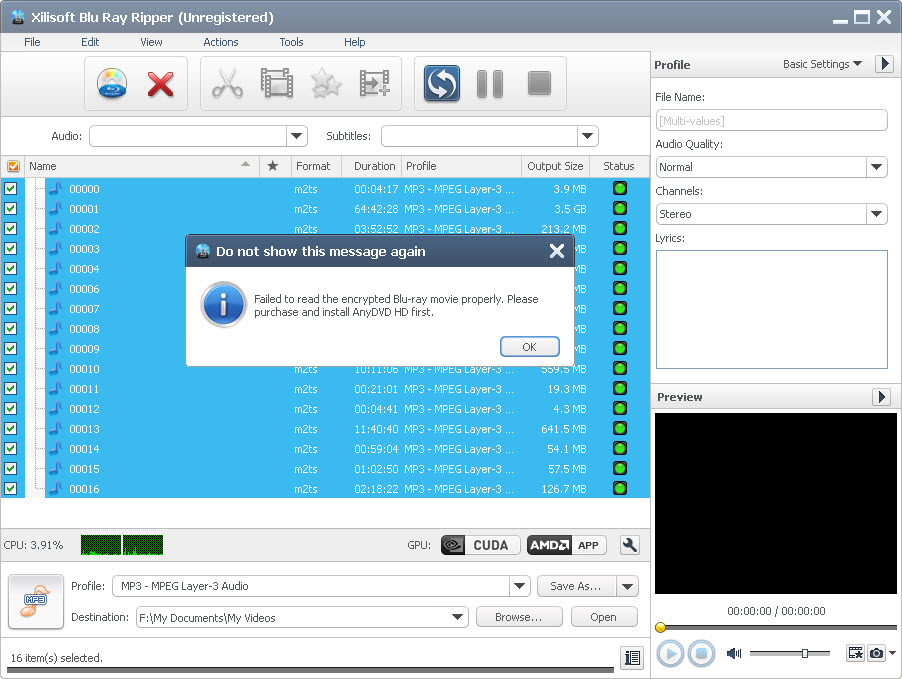Open the film strip Edit video tool

(277, 83)
